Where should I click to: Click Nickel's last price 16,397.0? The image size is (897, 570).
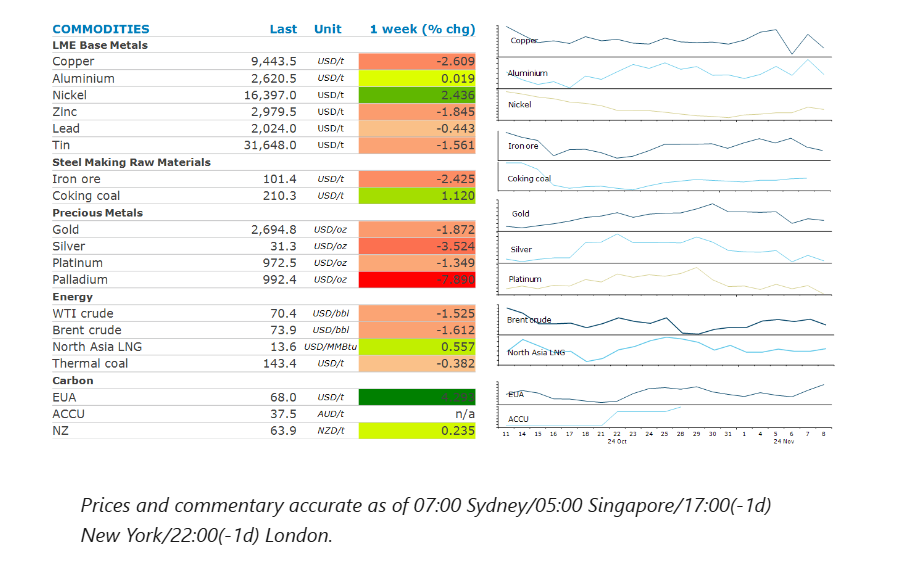(x=270, y=95)
